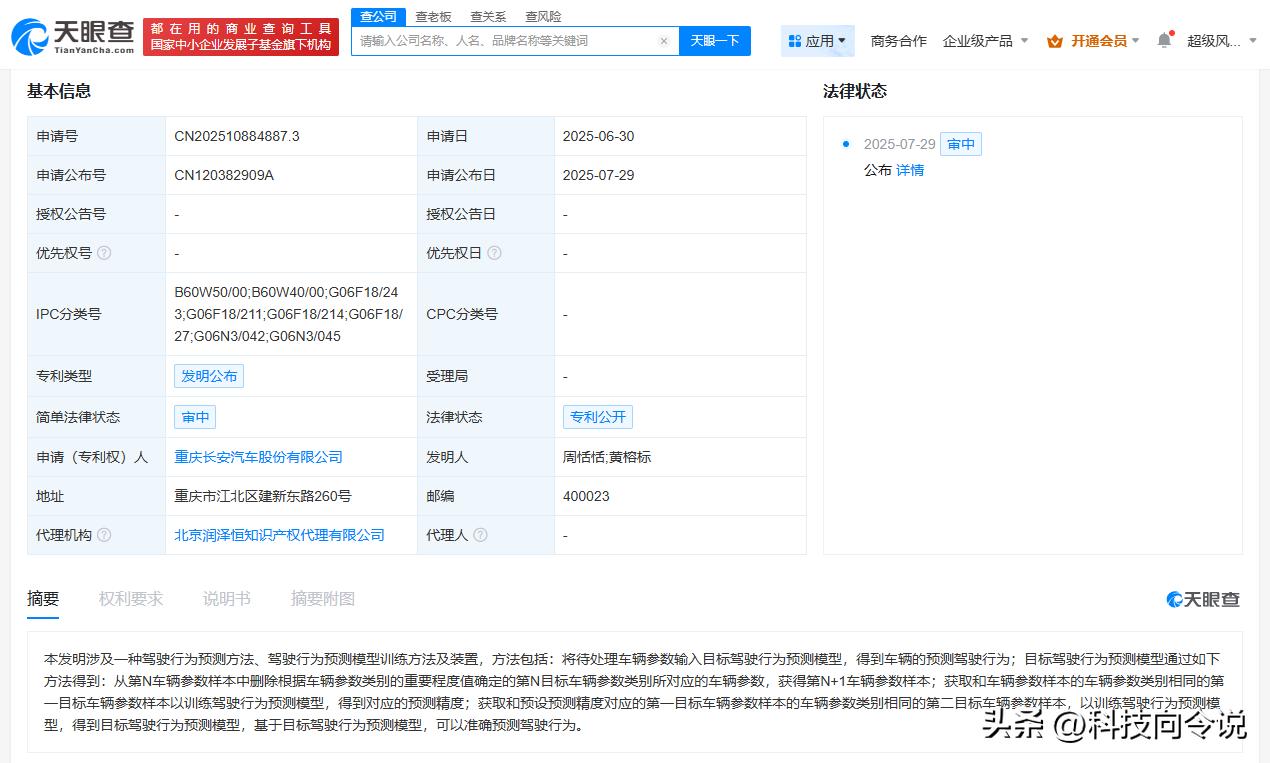Select the IPC classification codes cell
The height and width of the screenshot is (763, 1270).
[289, 314]
